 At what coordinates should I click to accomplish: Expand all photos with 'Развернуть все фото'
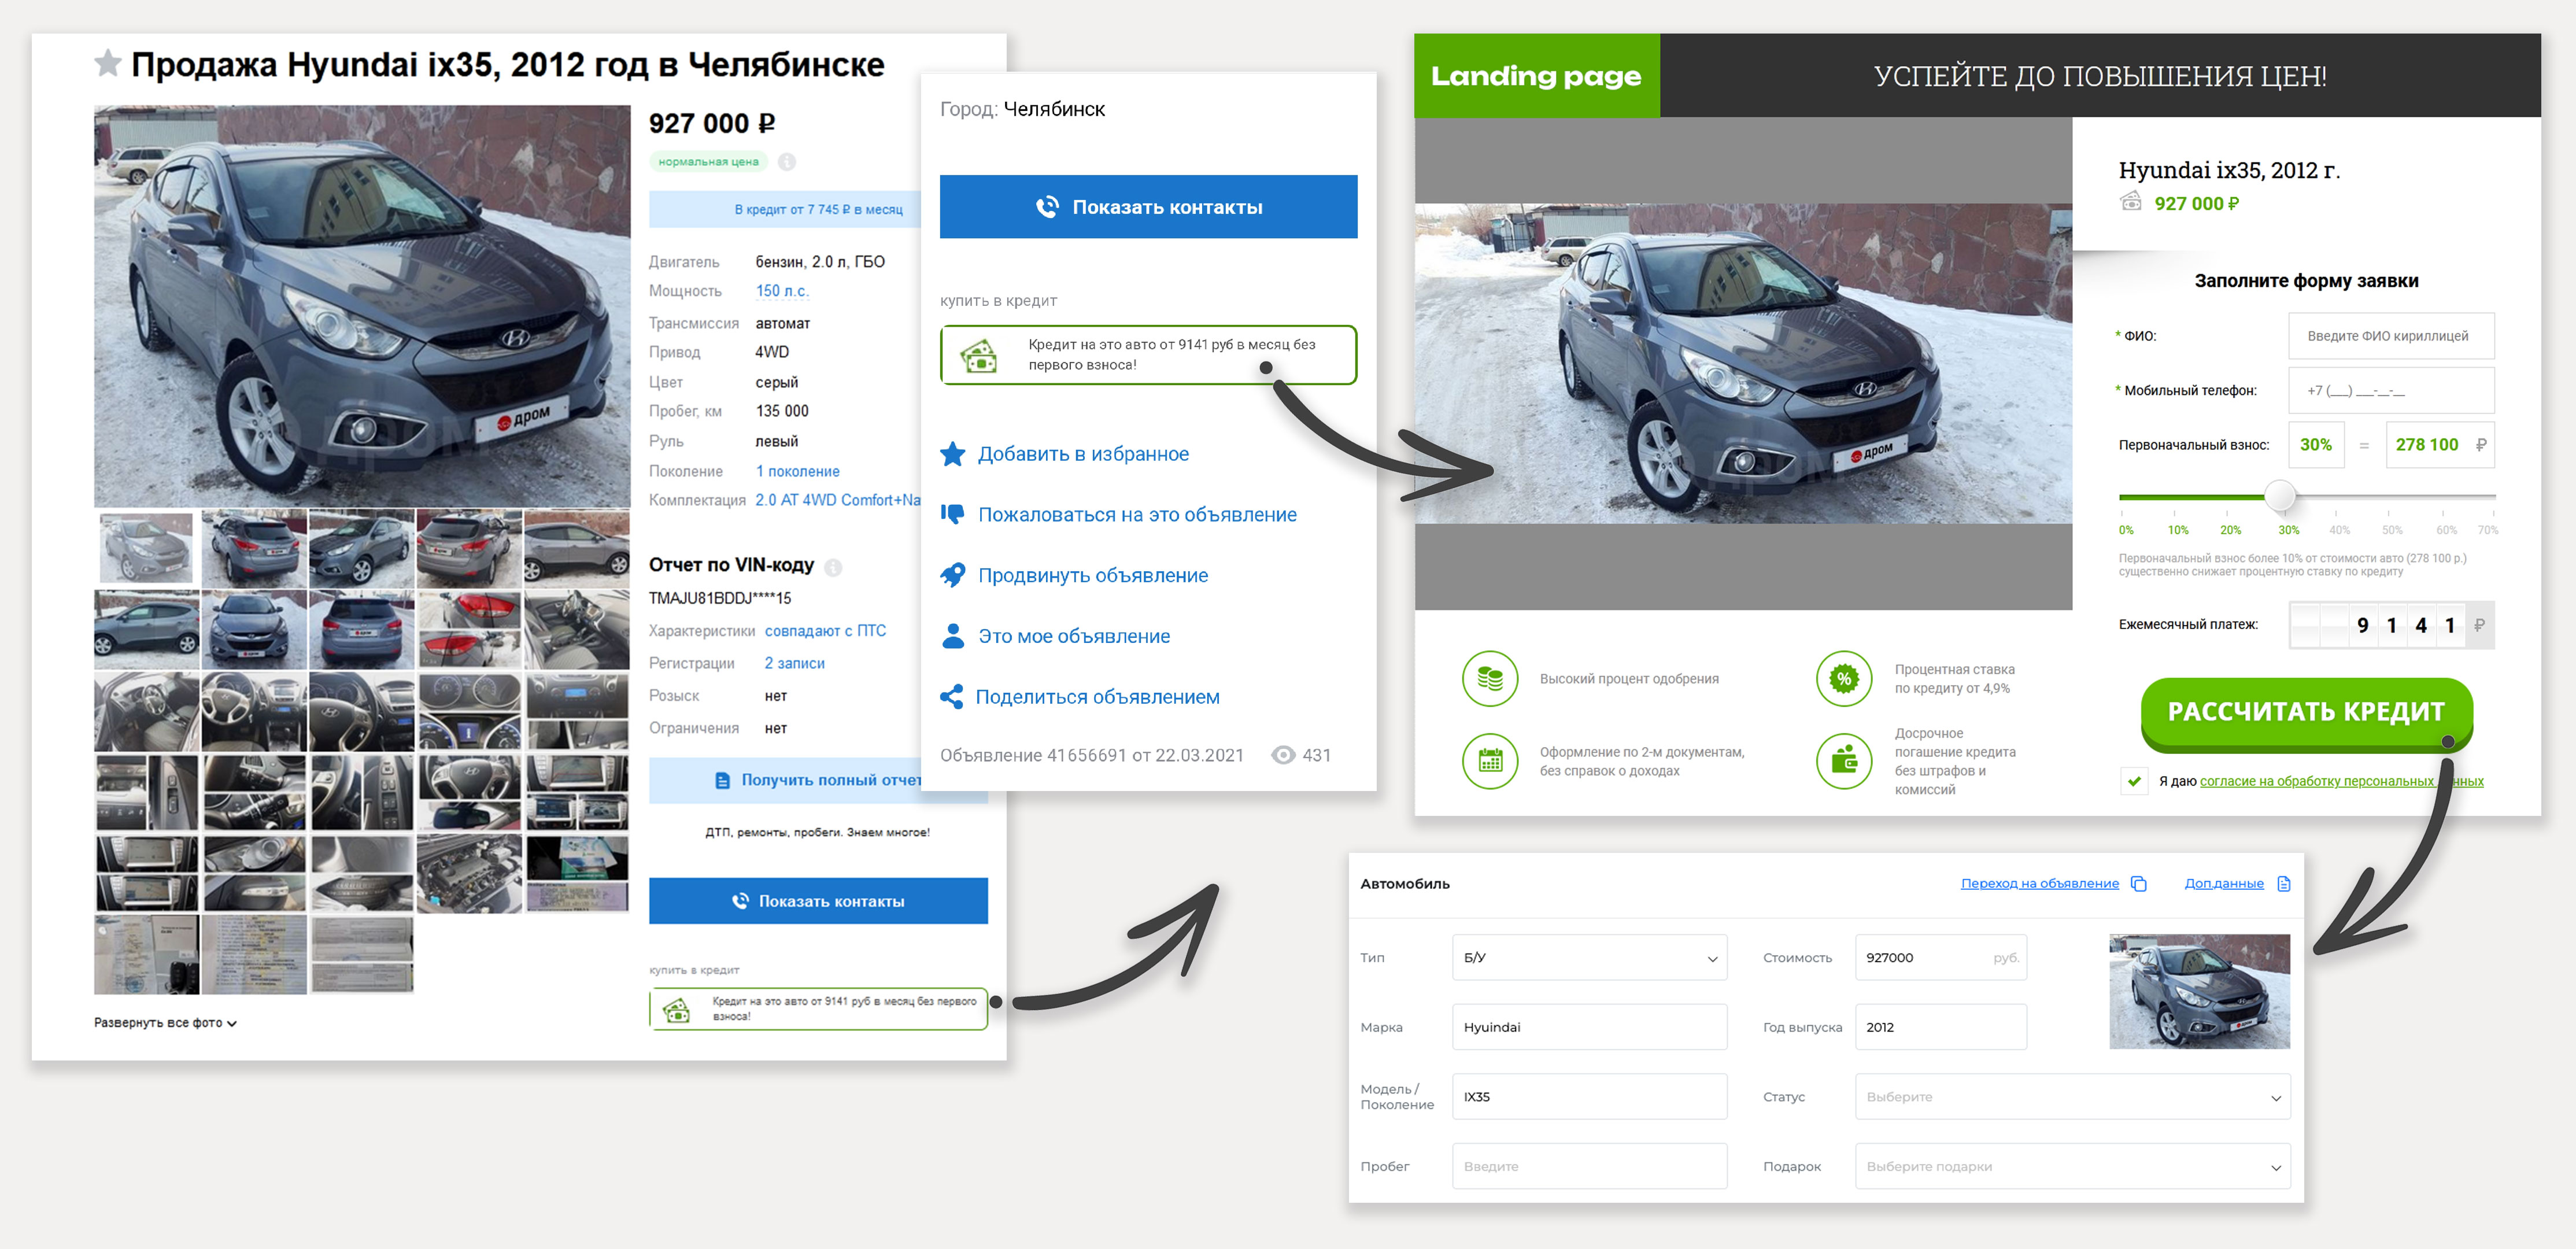[165, 1023]
